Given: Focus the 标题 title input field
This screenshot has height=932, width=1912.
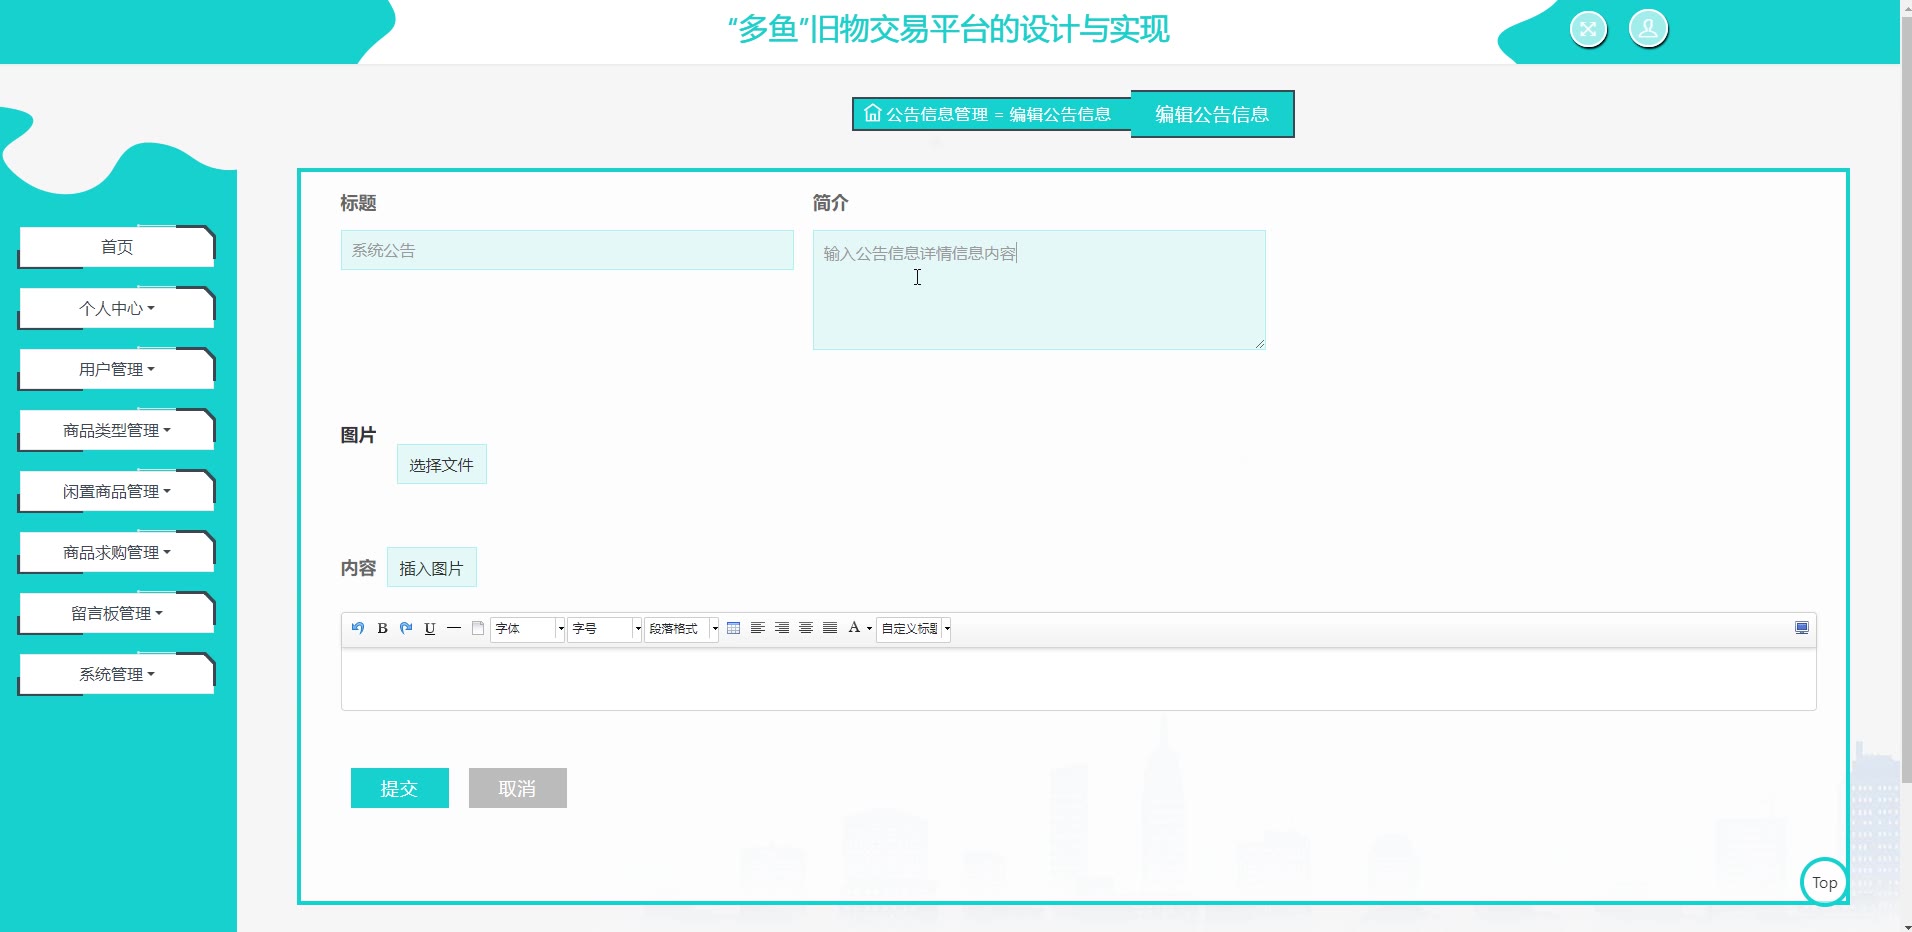Looking at the screenshot, I should [567, 250].
